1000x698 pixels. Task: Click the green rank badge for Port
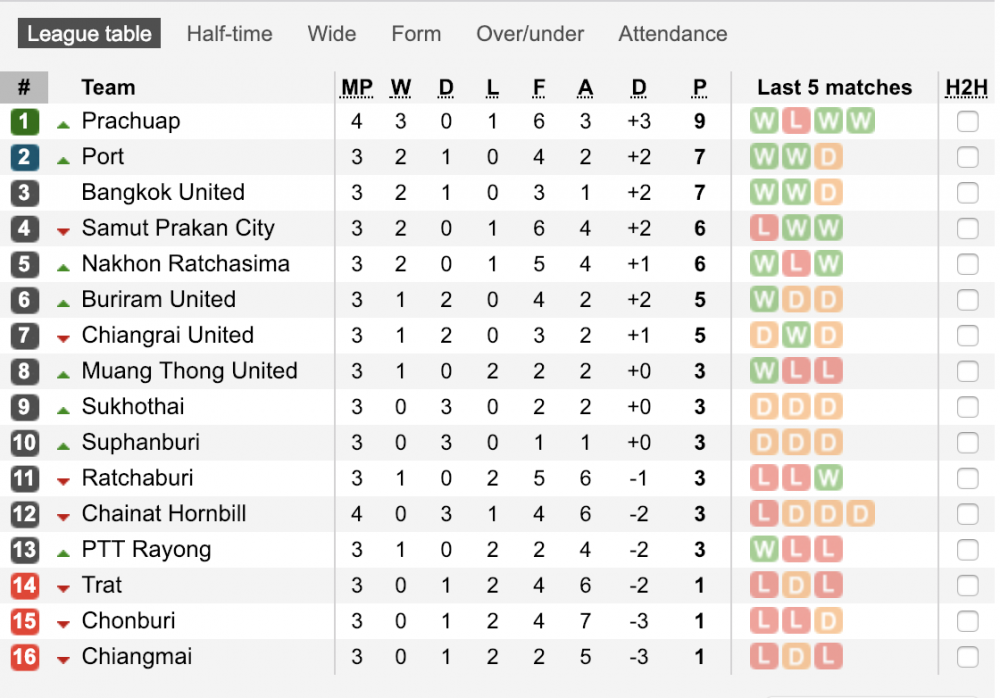point(24,157)
